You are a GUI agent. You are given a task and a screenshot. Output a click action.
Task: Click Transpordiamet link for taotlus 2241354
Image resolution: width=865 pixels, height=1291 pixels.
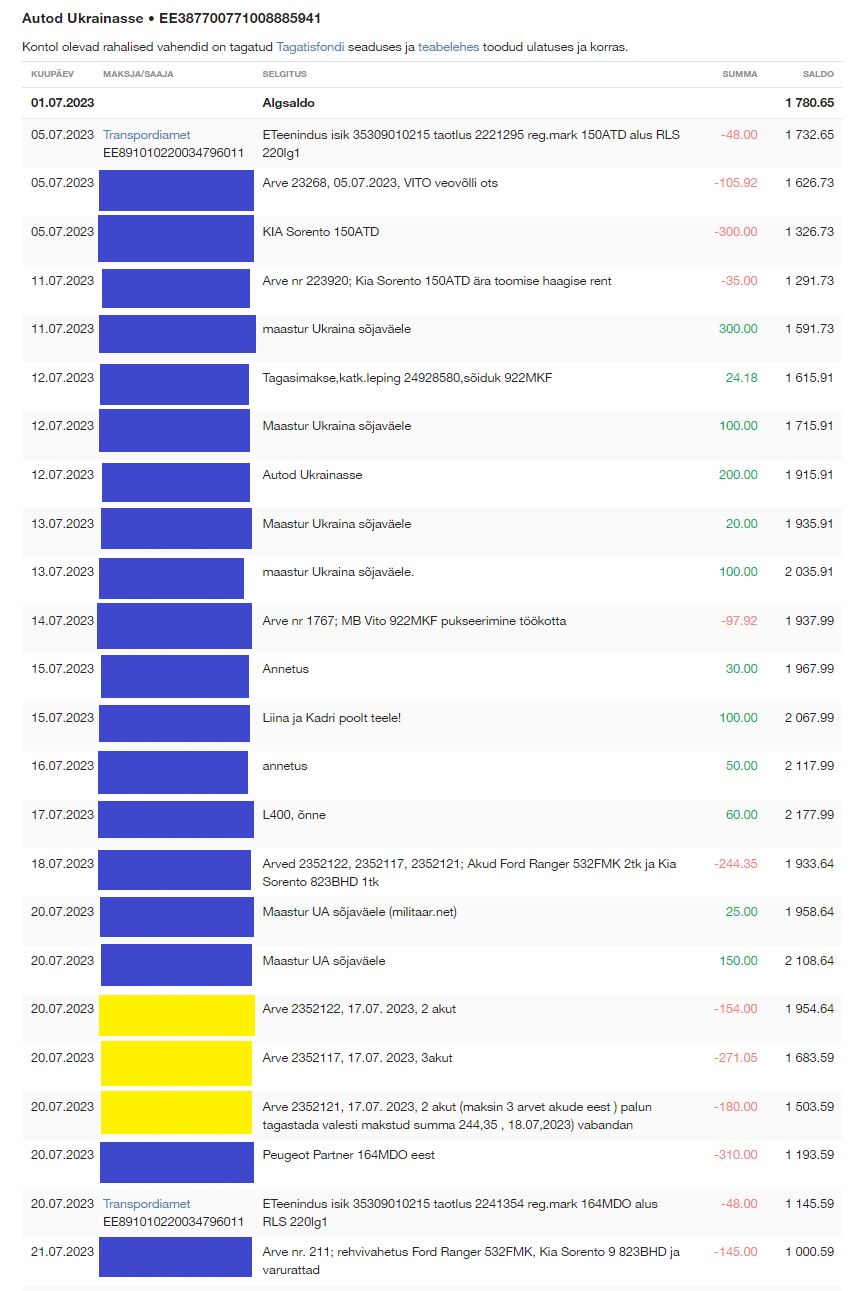[x=146, y=1204]
